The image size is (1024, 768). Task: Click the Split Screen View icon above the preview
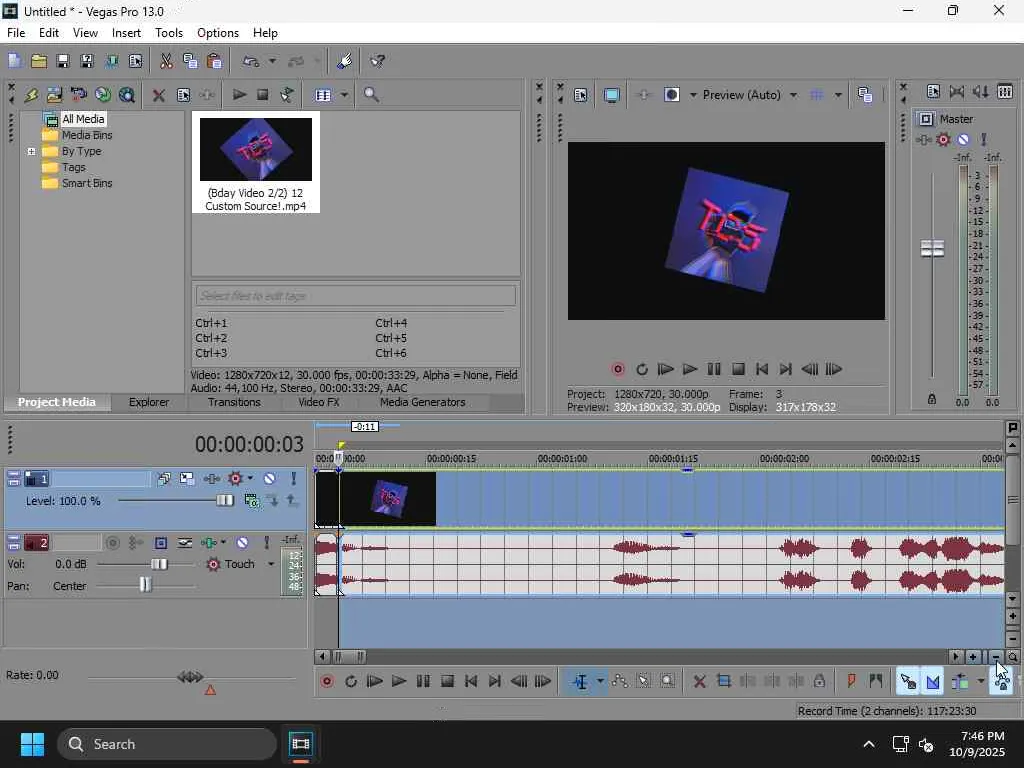pyautogui.click(x=672, y=95)
